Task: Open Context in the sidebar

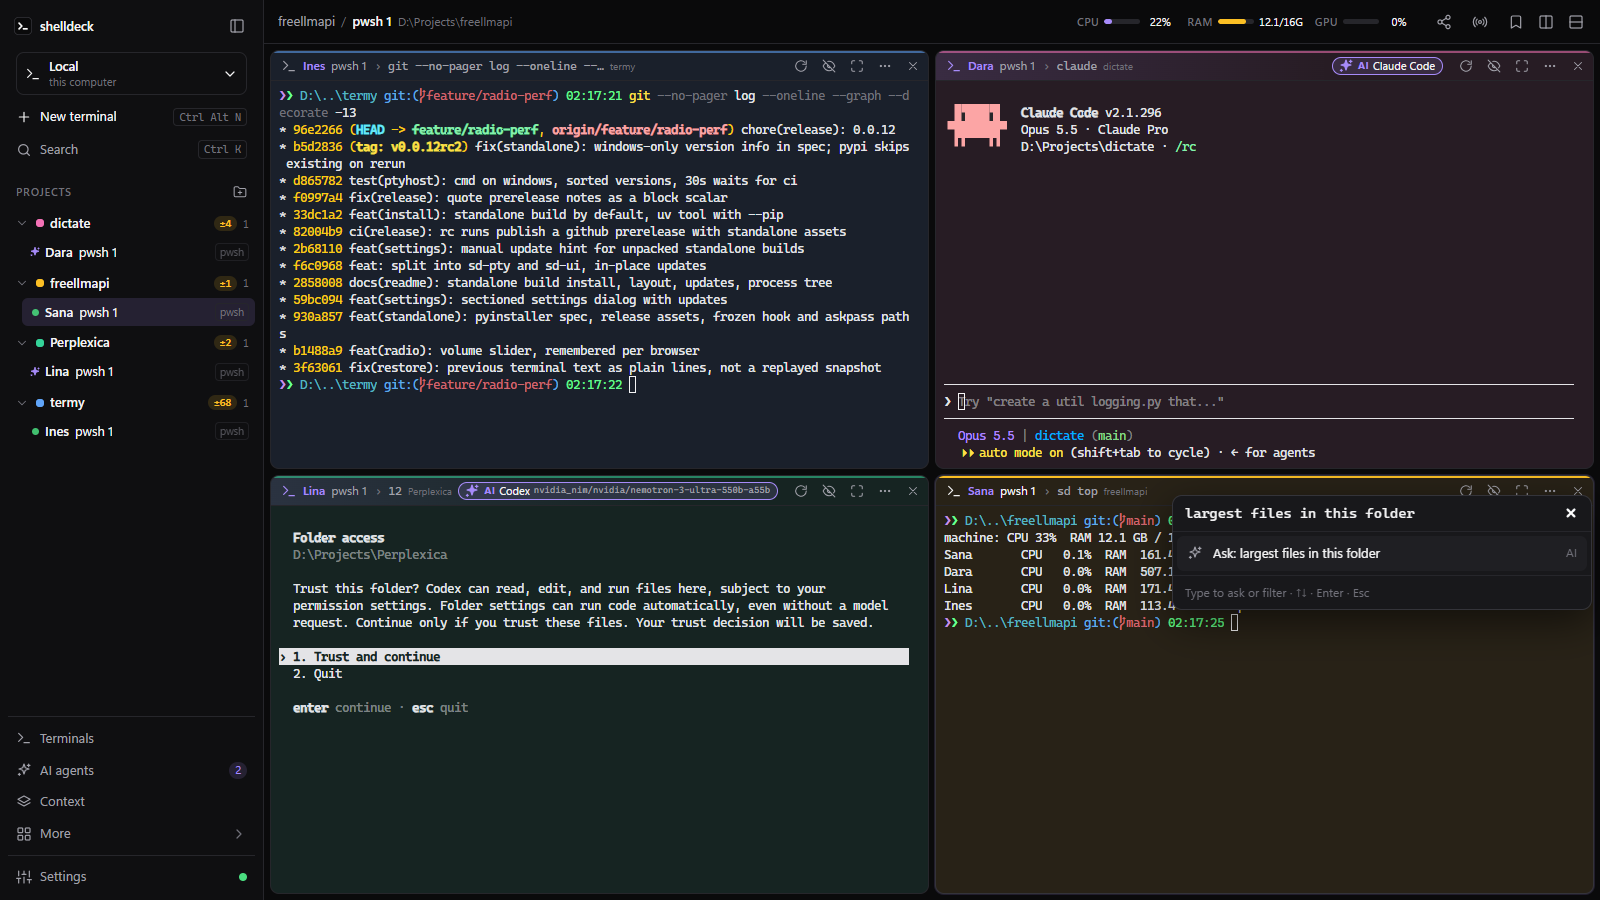Action: click(131, 801)
